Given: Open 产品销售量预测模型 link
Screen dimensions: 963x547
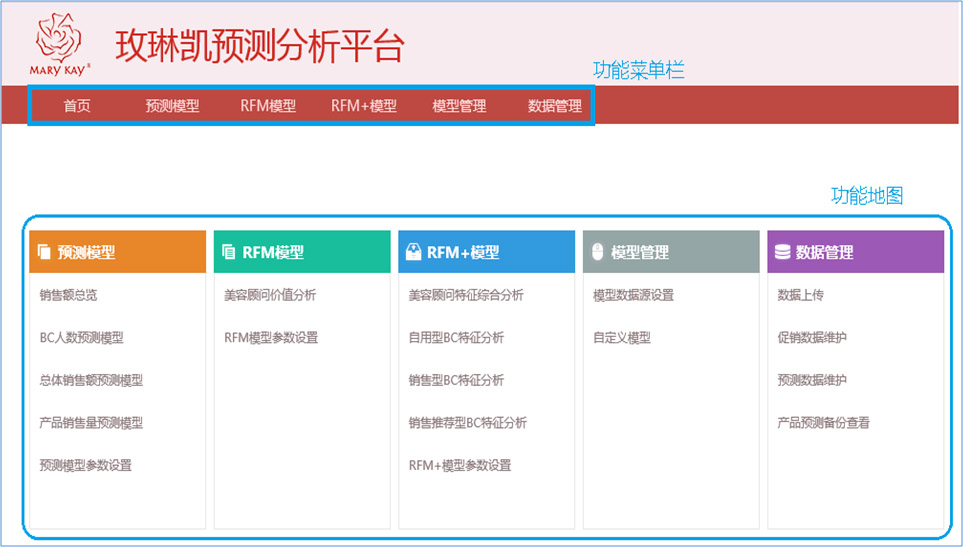Looking at the screenshot, I should click(91, 422).
